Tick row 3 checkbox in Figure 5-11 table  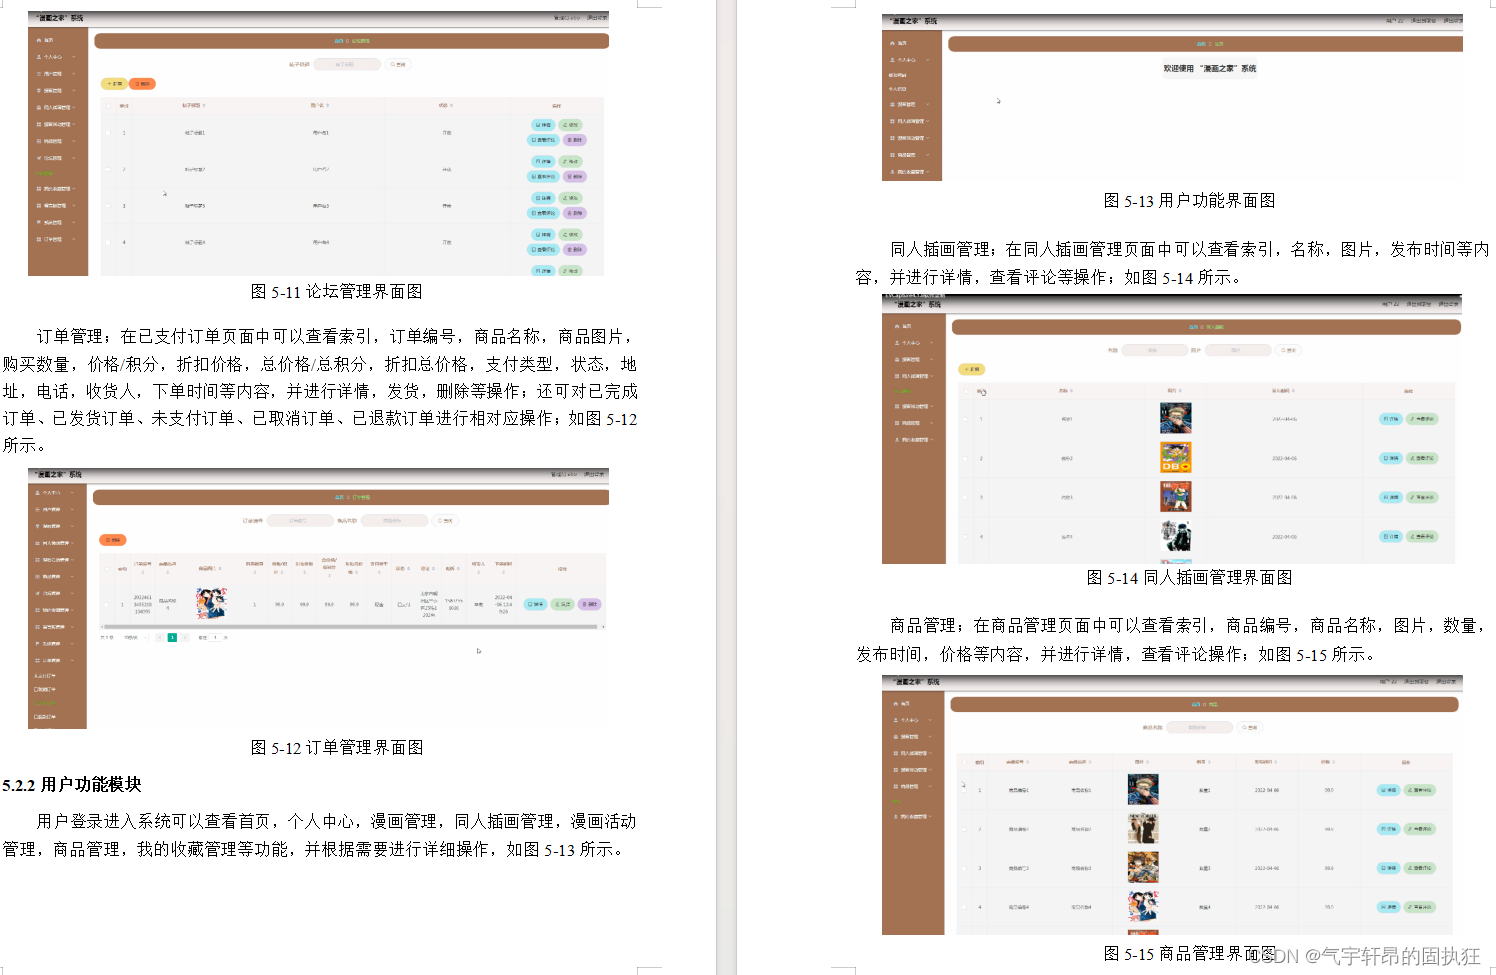click(x=108, y=206)
